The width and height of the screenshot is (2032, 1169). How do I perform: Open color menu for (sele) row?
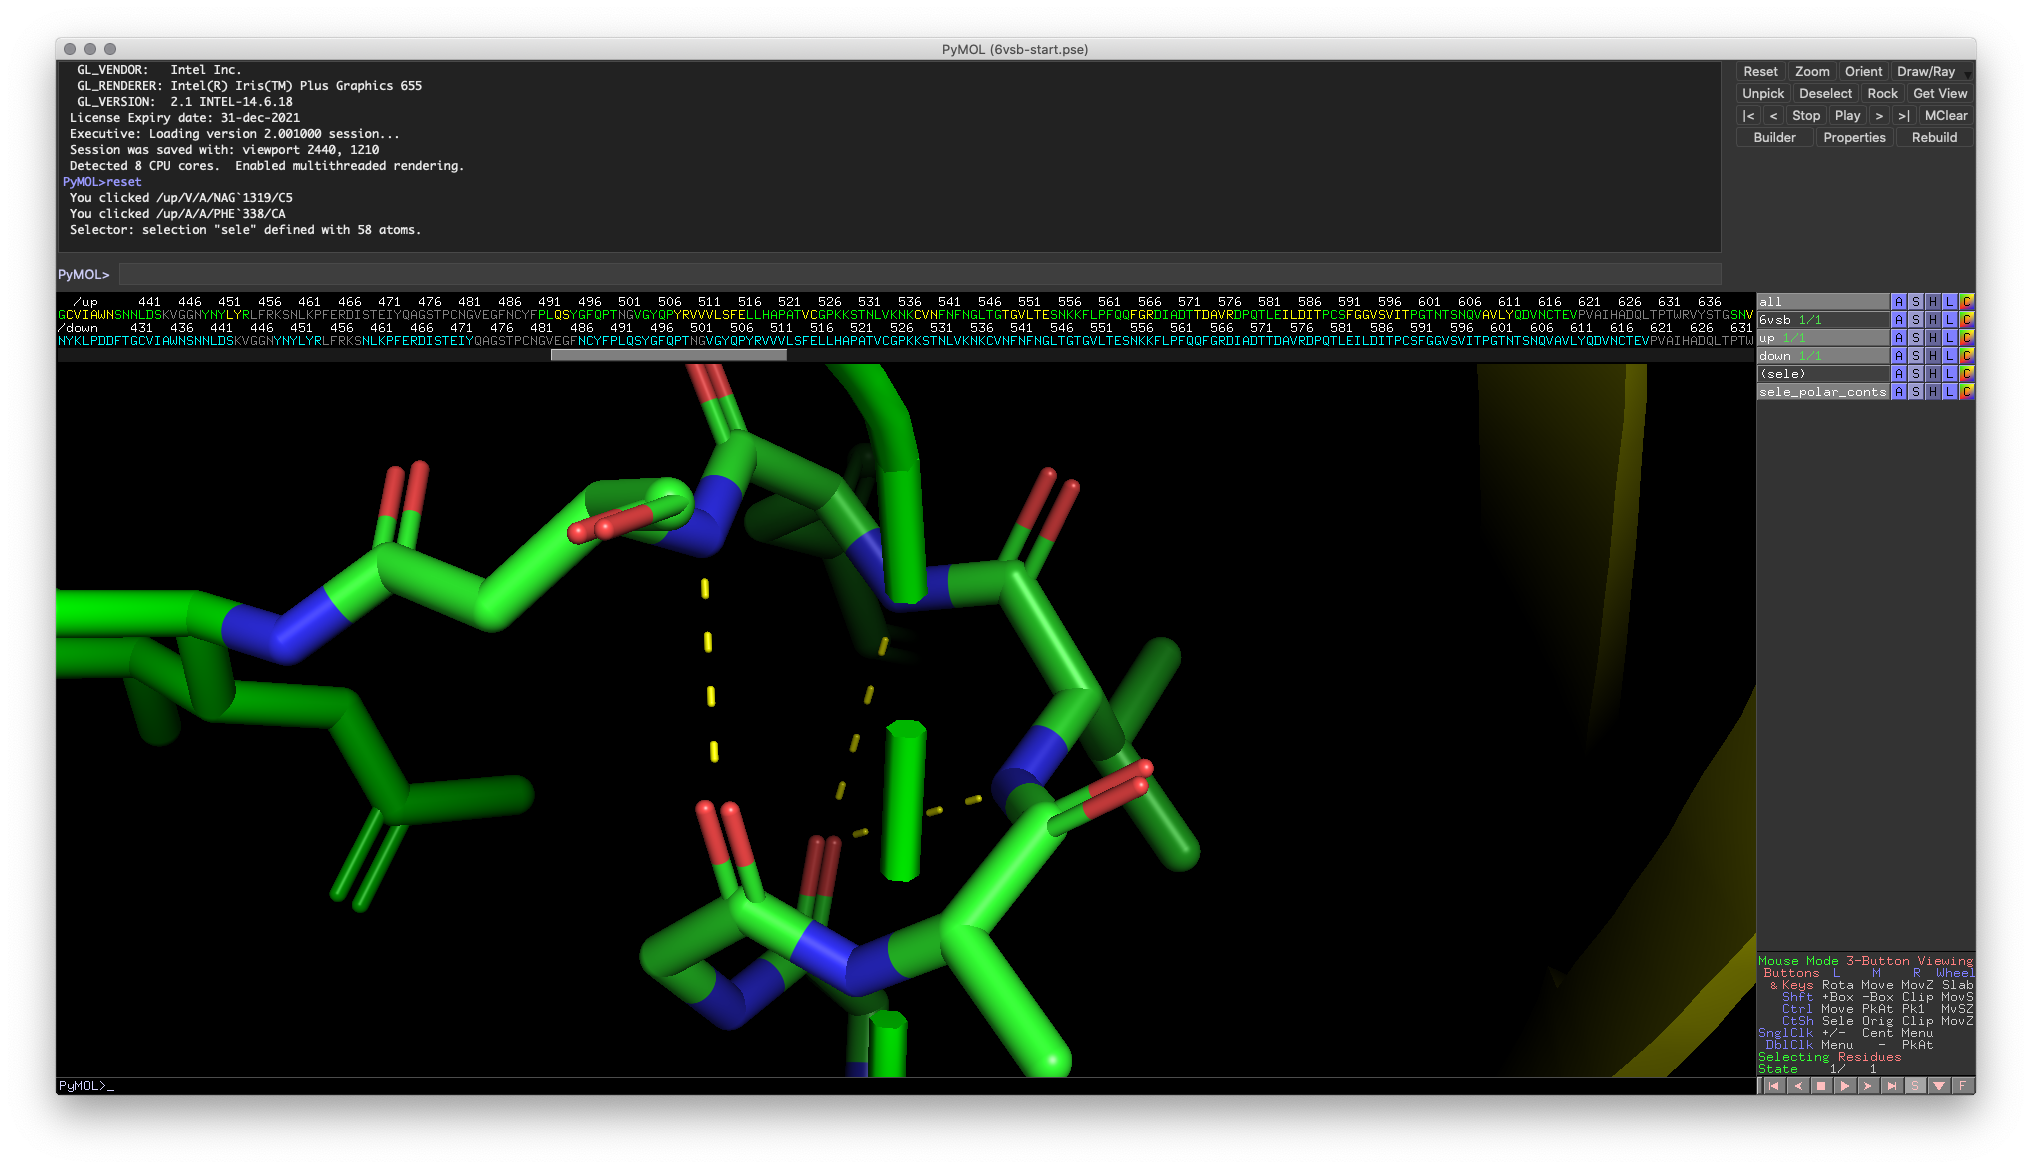pyautogui.click(x=1966, y=374)
